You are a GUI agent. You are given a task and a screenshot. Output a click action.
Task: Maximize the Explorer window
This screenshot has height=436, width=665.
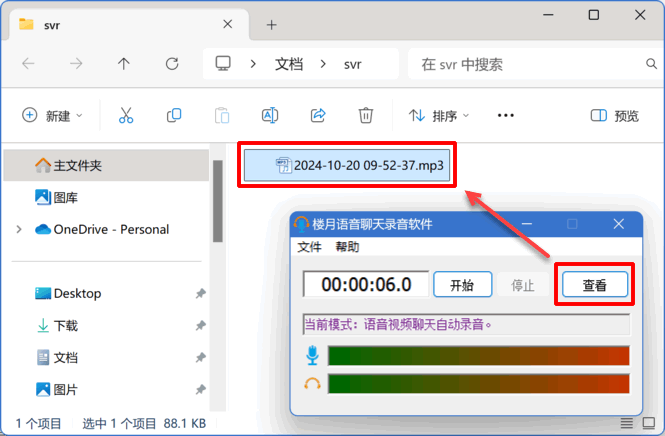594,15
